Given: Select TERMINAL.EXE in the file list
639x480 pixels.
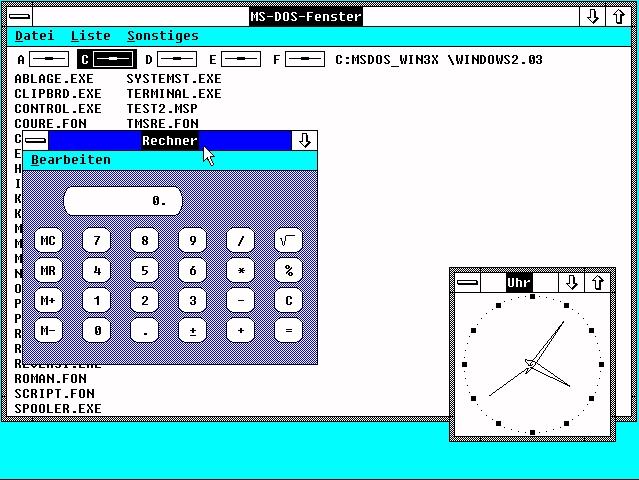Looking at the screenshot, I should [x=174, y=93].
